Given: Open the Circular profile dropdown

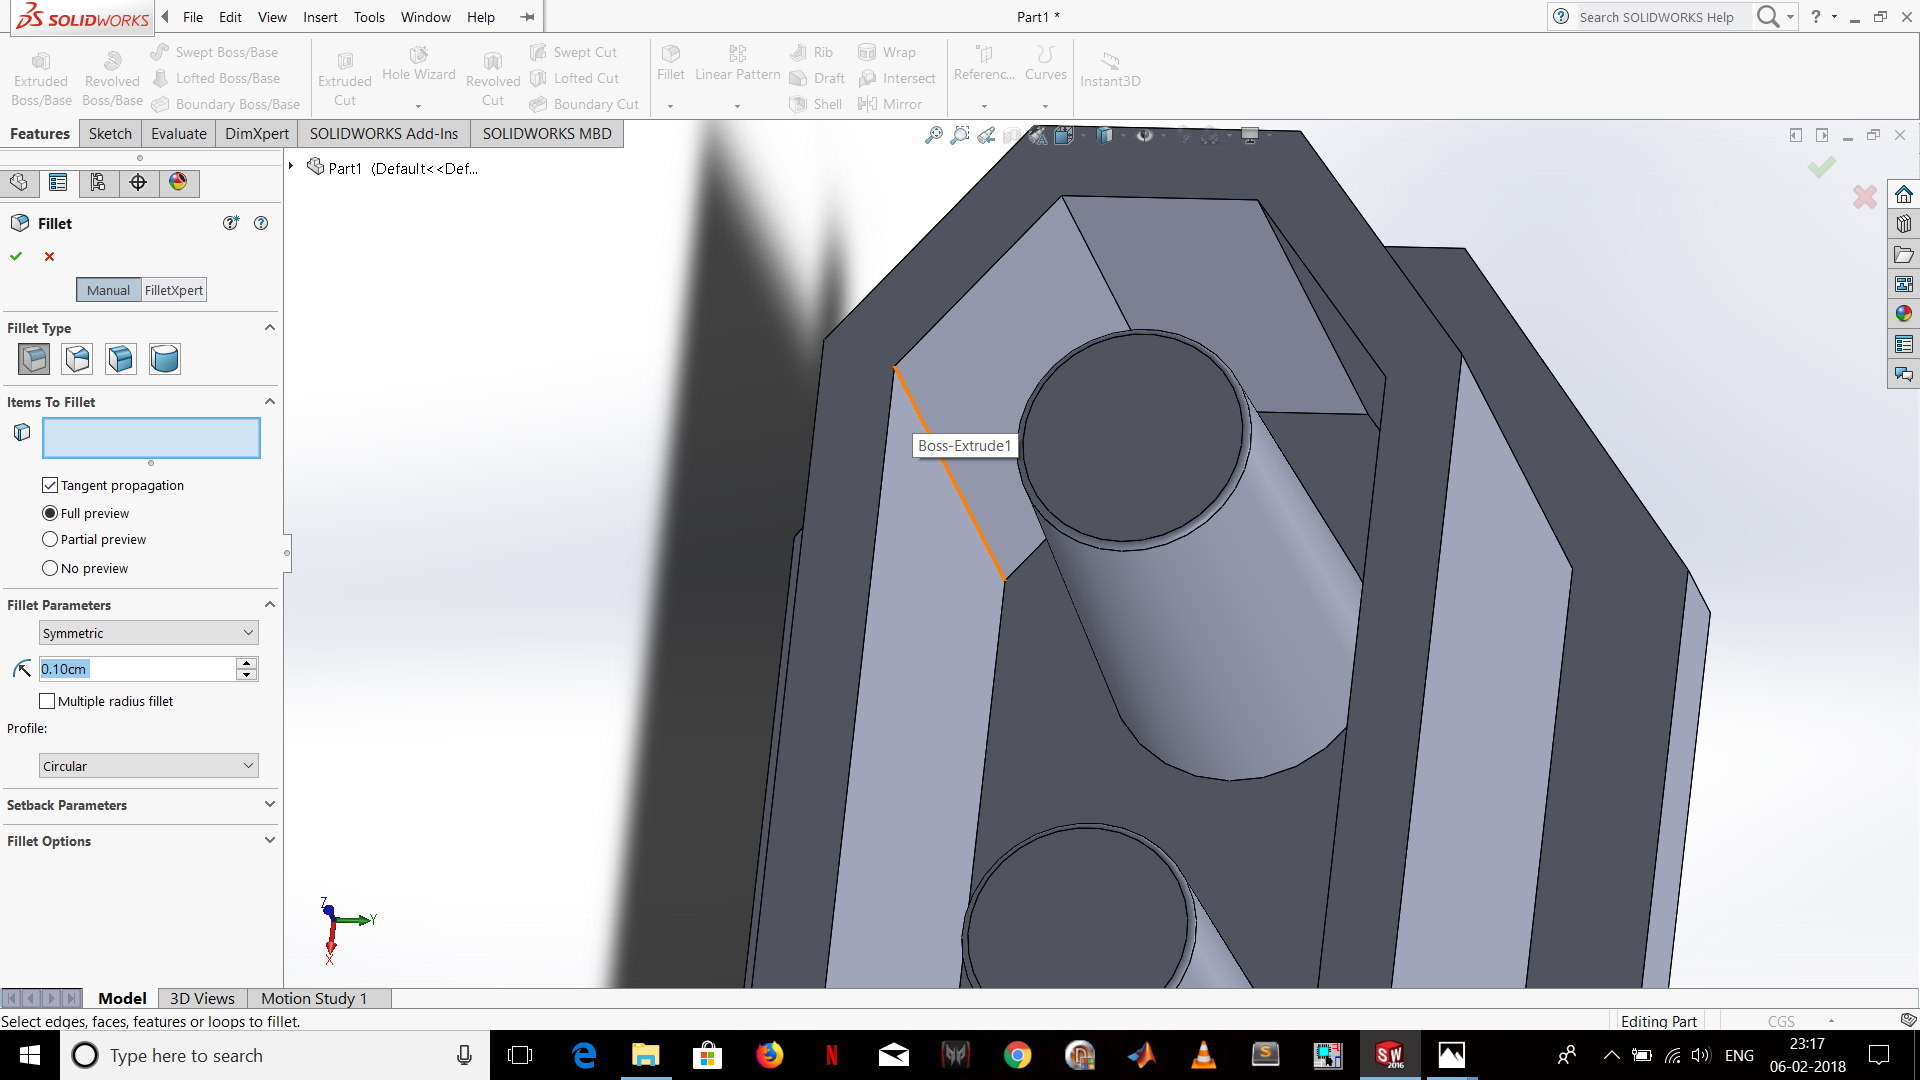Looking at the screenshot, I should 147,765.
